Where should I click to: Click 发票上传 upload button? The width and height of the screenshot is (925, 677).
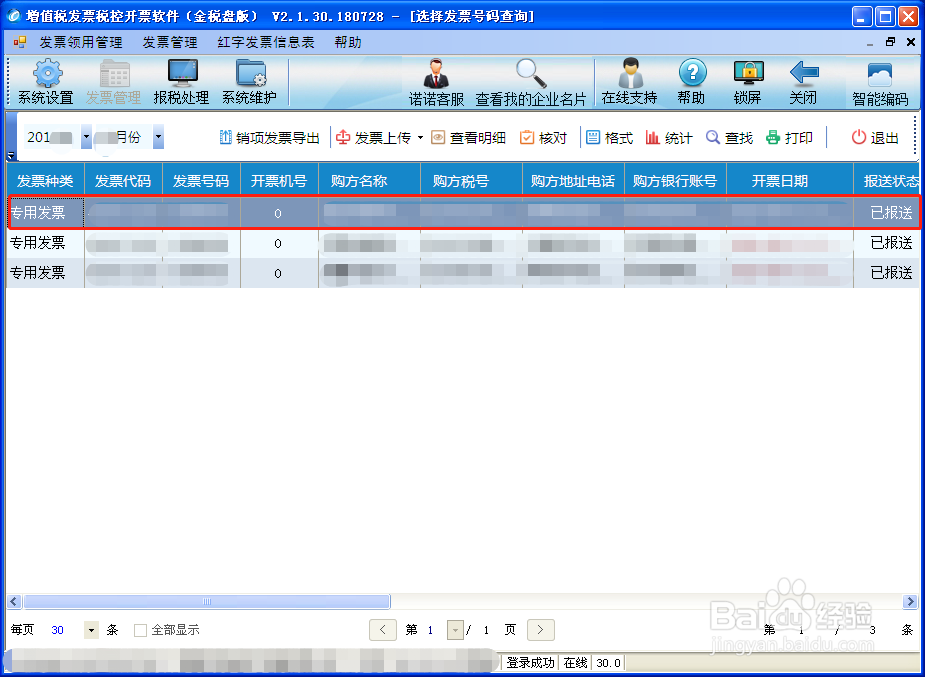[373, 138]
